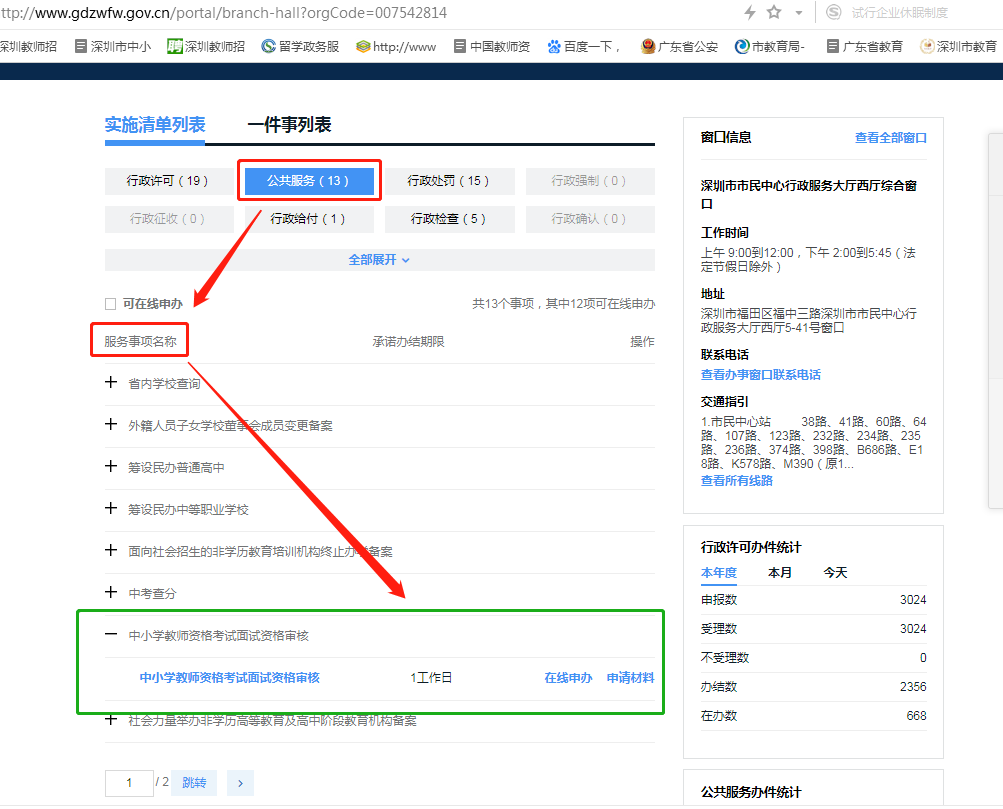Open the 市教育局 bookmark
1003x809 pixels.
tap(770, 46)
